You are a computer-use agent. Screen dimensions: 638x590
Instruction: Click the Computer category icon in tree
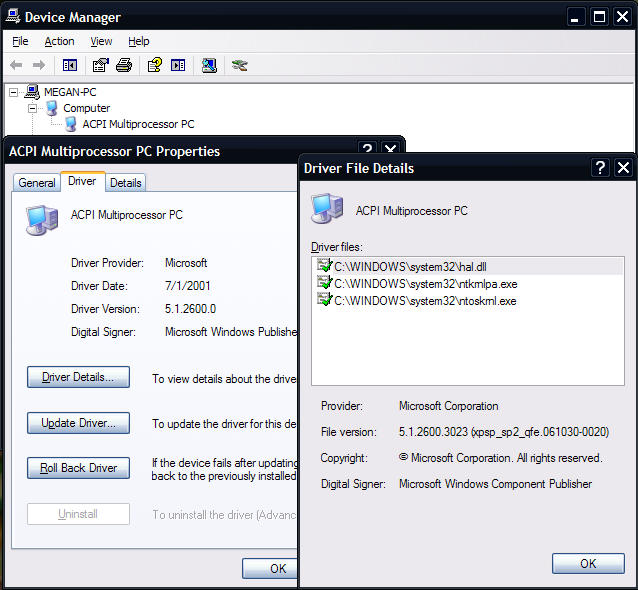[52, 108]
